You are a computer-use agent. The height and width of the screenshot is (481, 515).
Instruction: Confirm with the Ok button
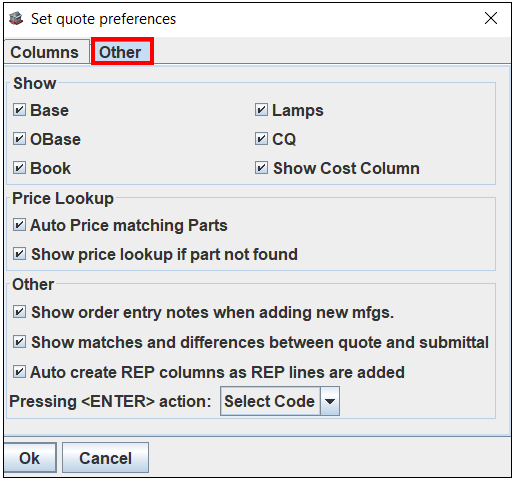pos(30,458)
